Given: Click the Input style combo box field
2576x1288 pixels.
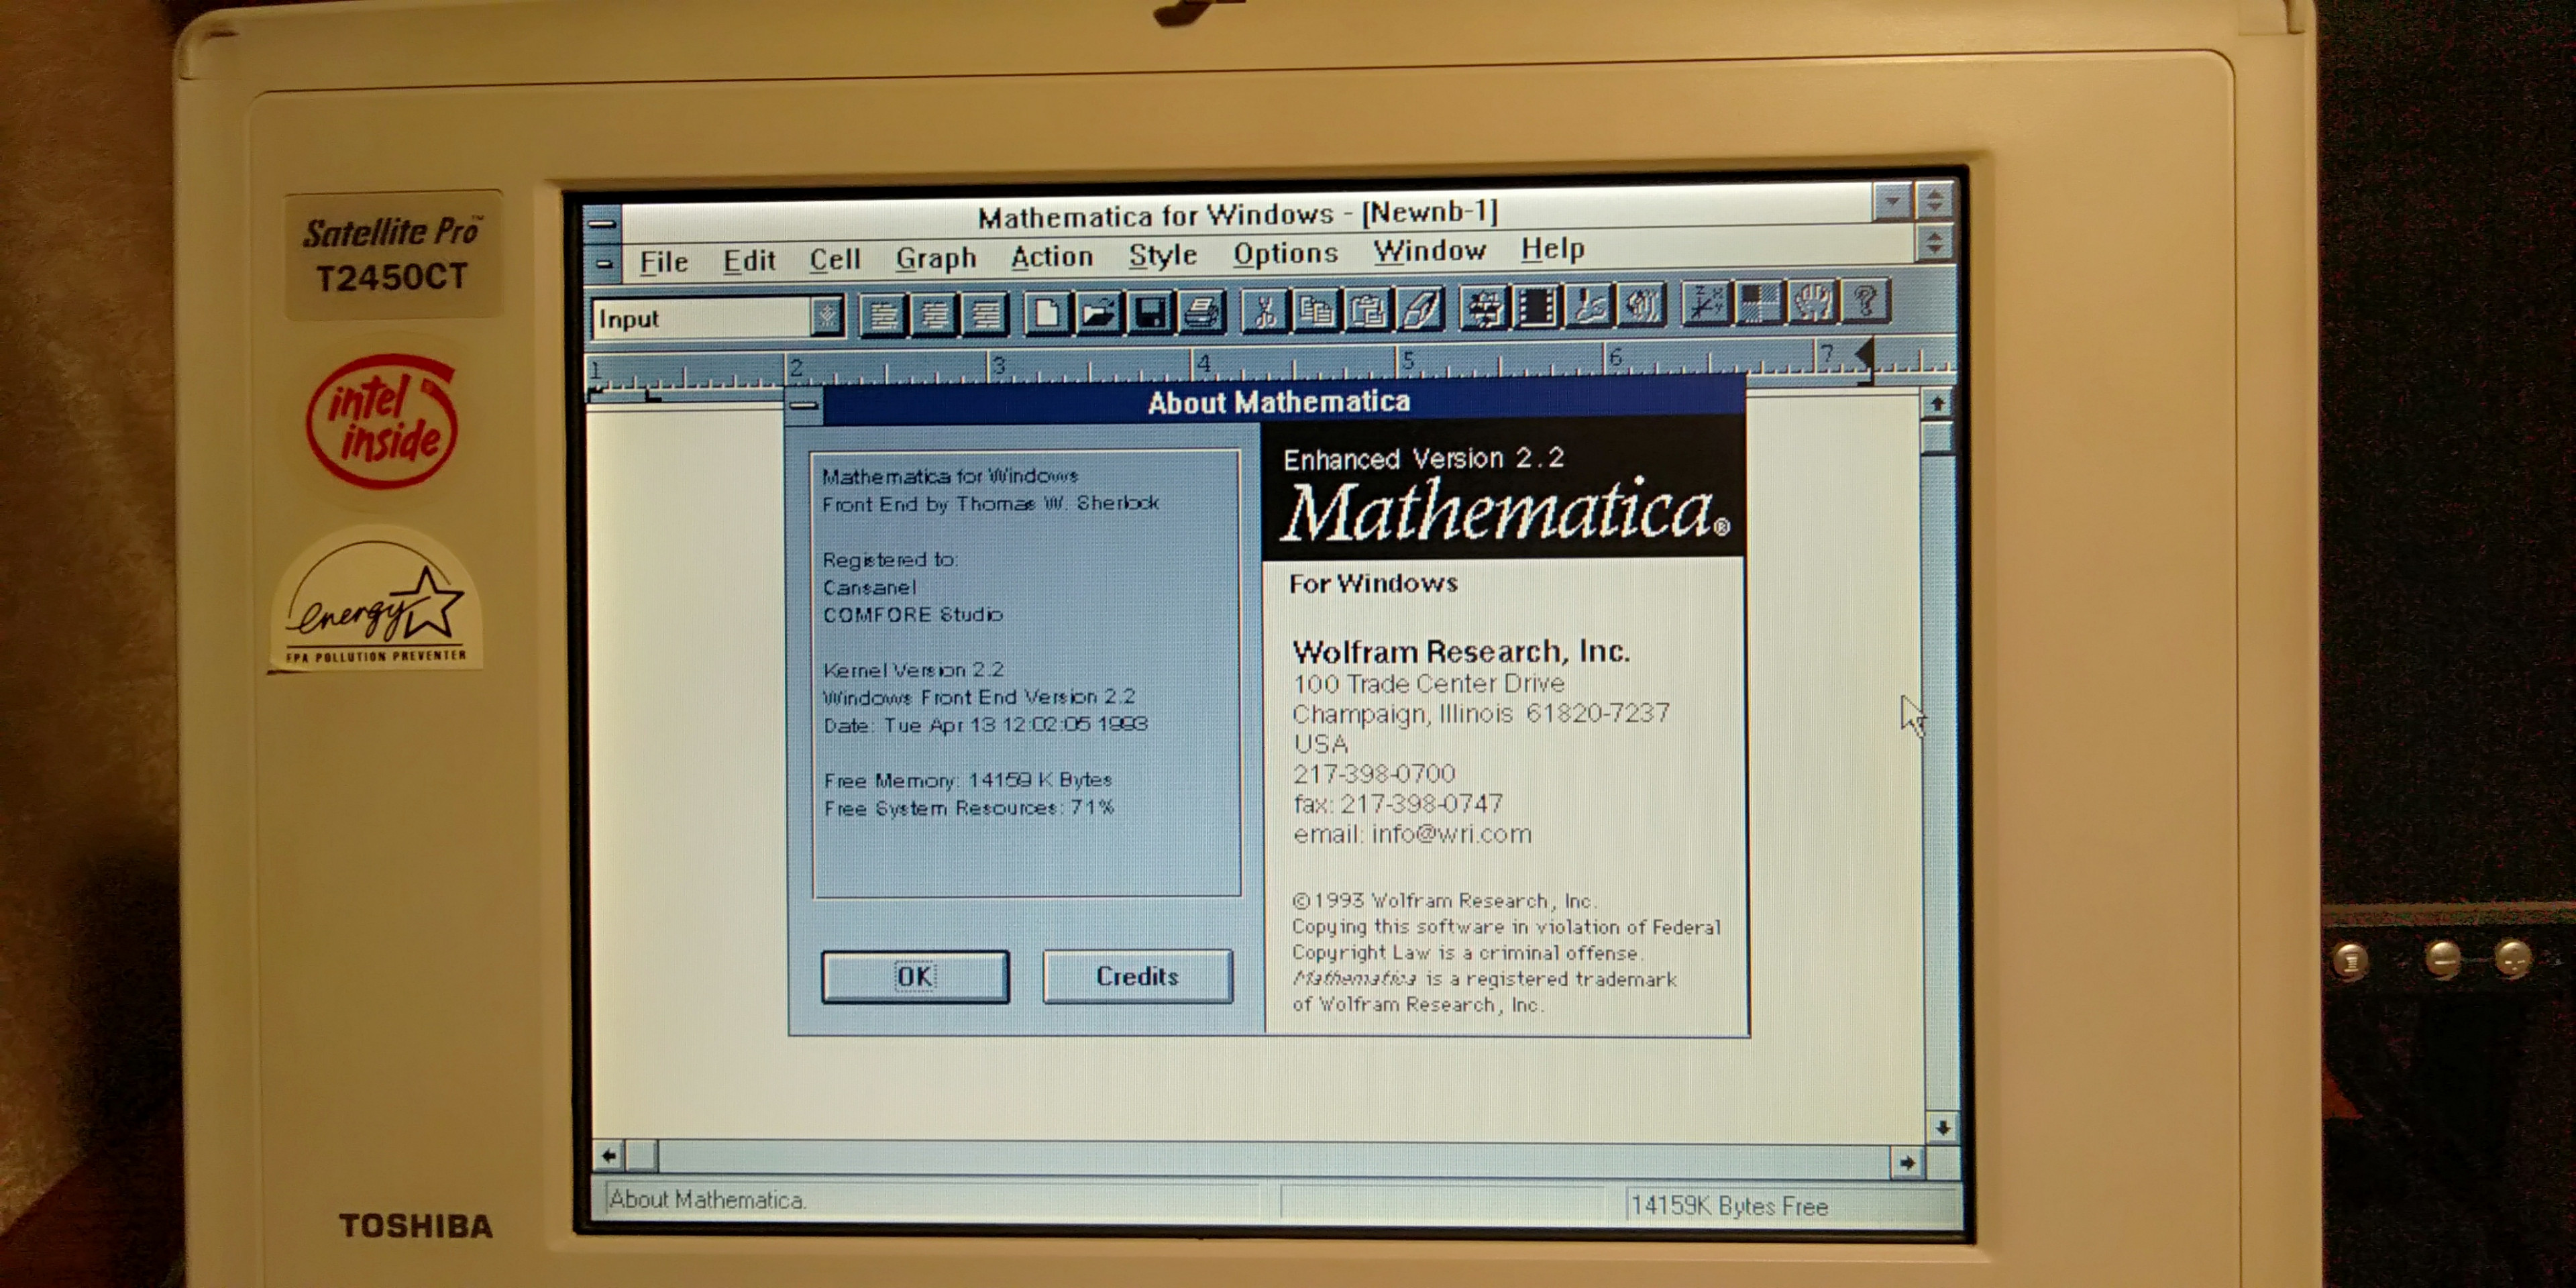Looking at the screenshot, I should (x=703, y=318).
